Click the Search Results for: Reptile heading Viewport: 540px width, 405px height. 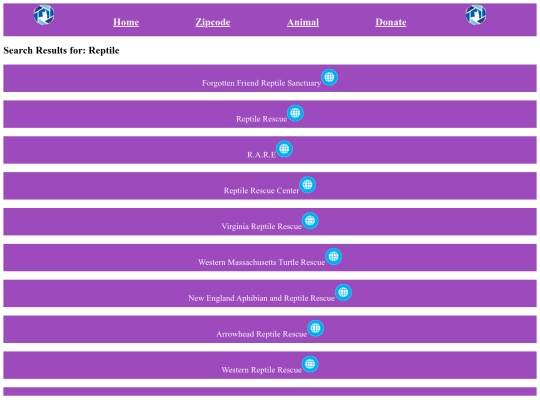(x=61, y=50)
